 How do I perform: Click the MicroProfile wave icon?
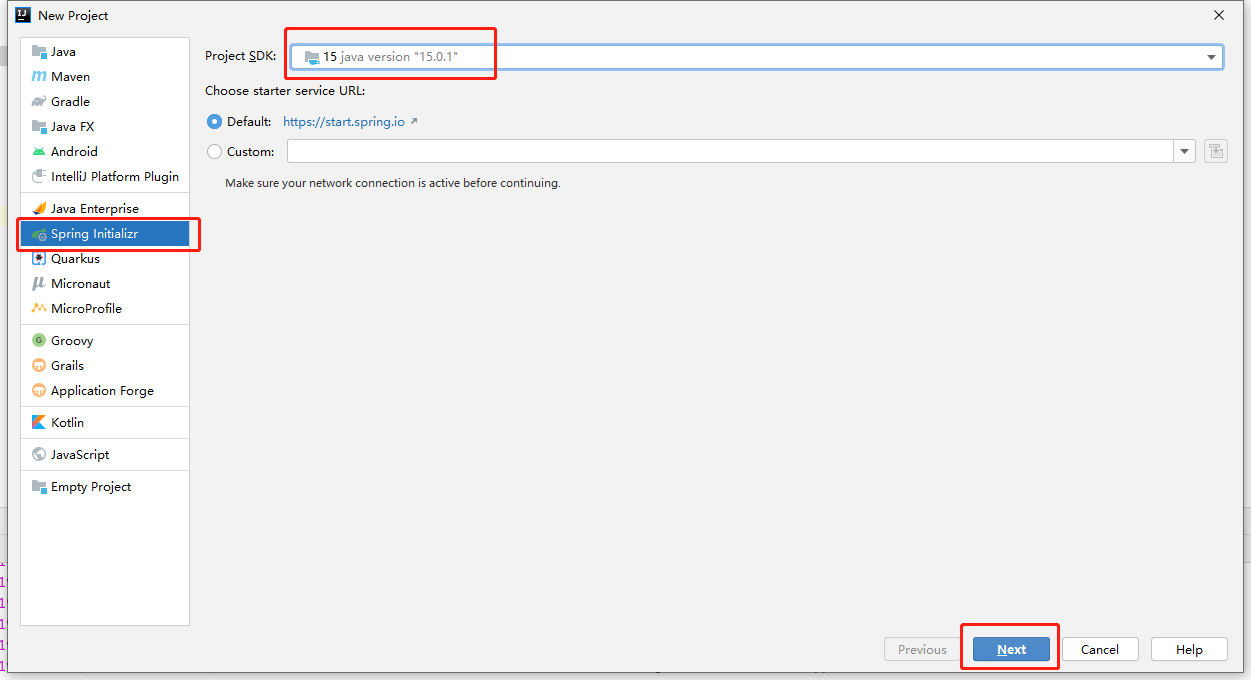tap(39, 309)
